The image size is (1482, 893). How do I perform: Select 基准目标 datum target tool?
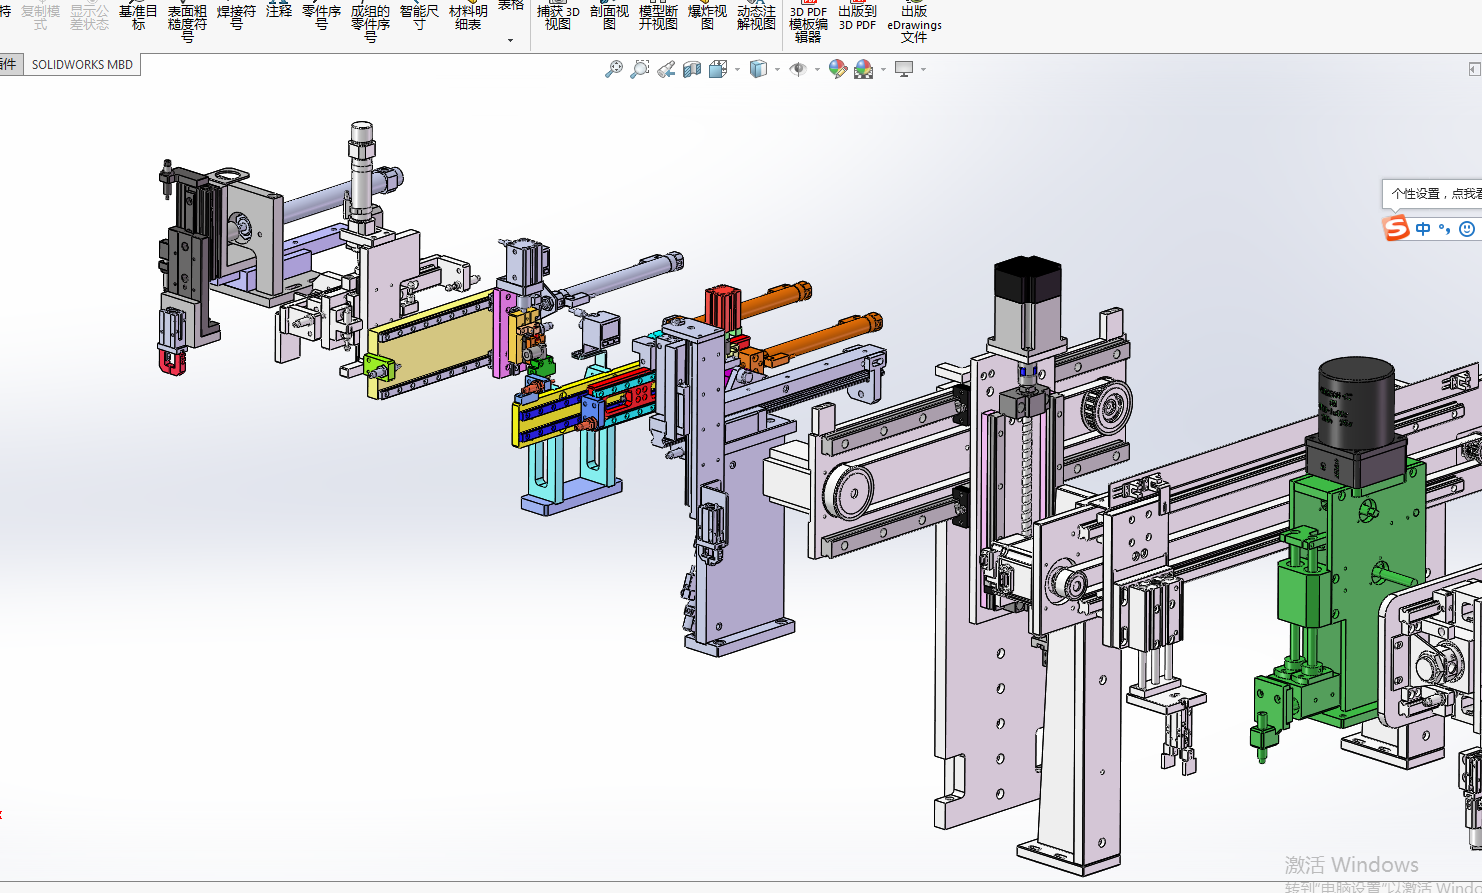tap(138, 17)
